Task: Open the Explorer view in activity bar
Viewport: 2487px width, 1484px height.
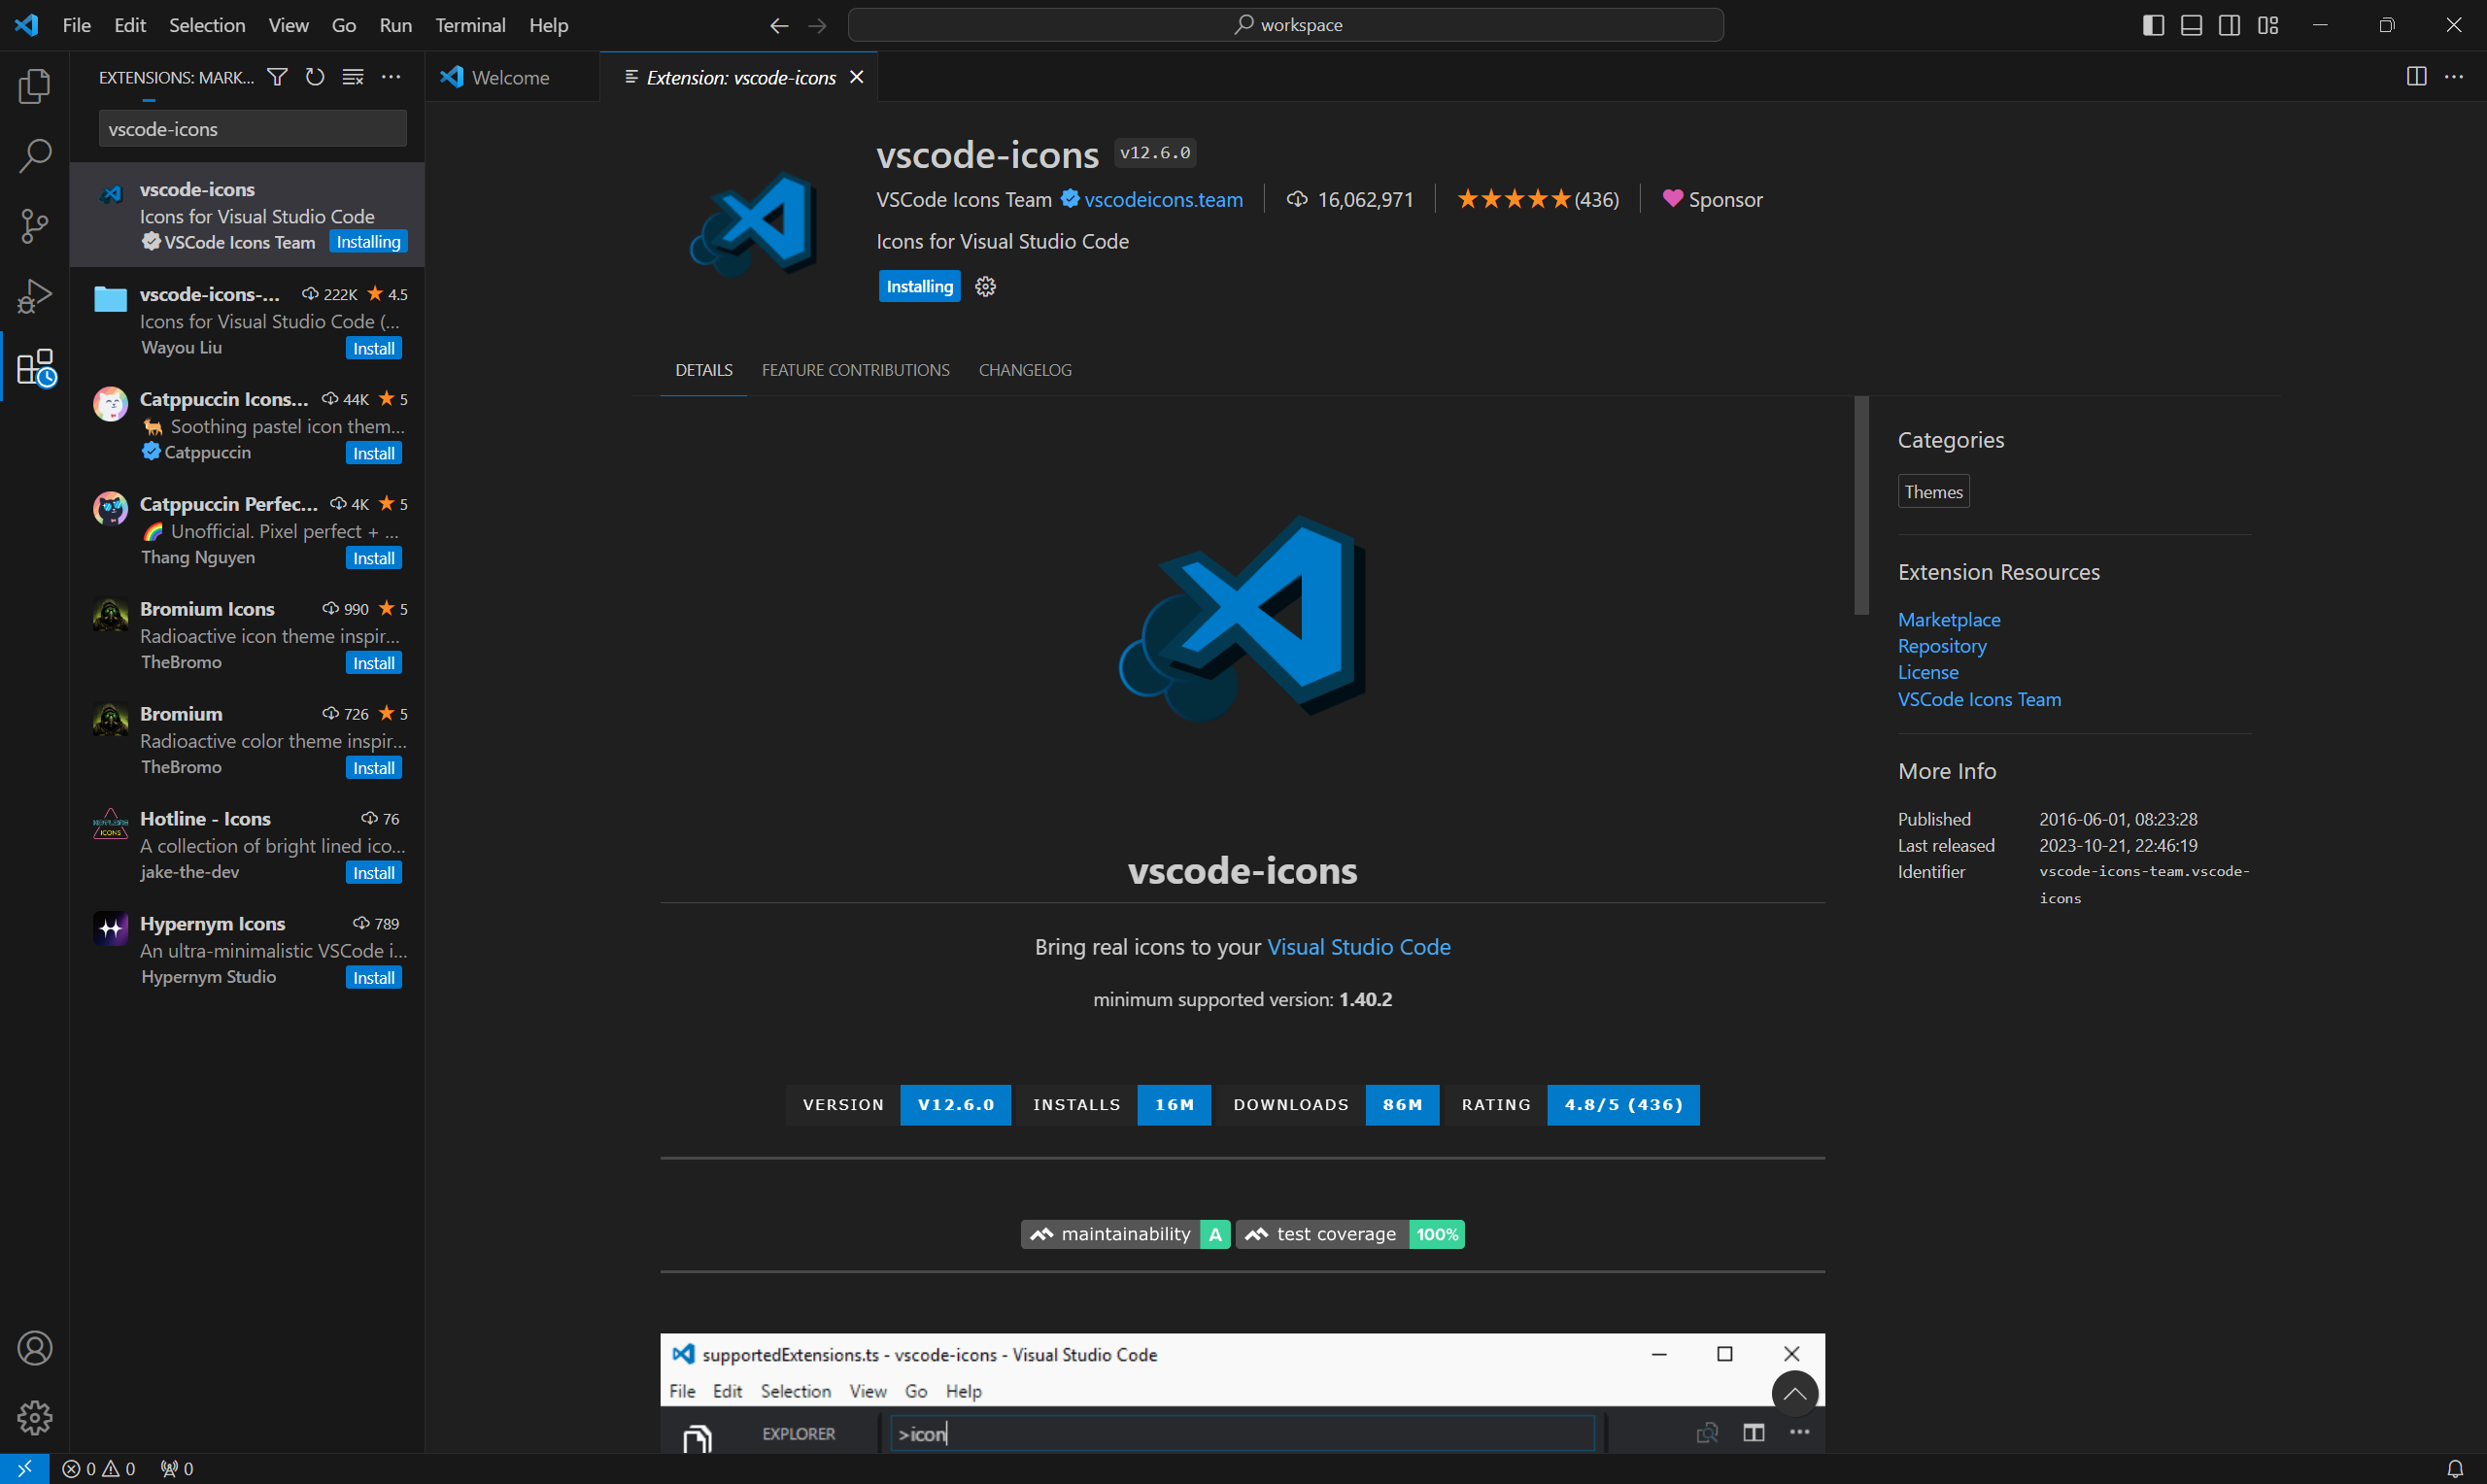Action: click(x=35, y=86)
